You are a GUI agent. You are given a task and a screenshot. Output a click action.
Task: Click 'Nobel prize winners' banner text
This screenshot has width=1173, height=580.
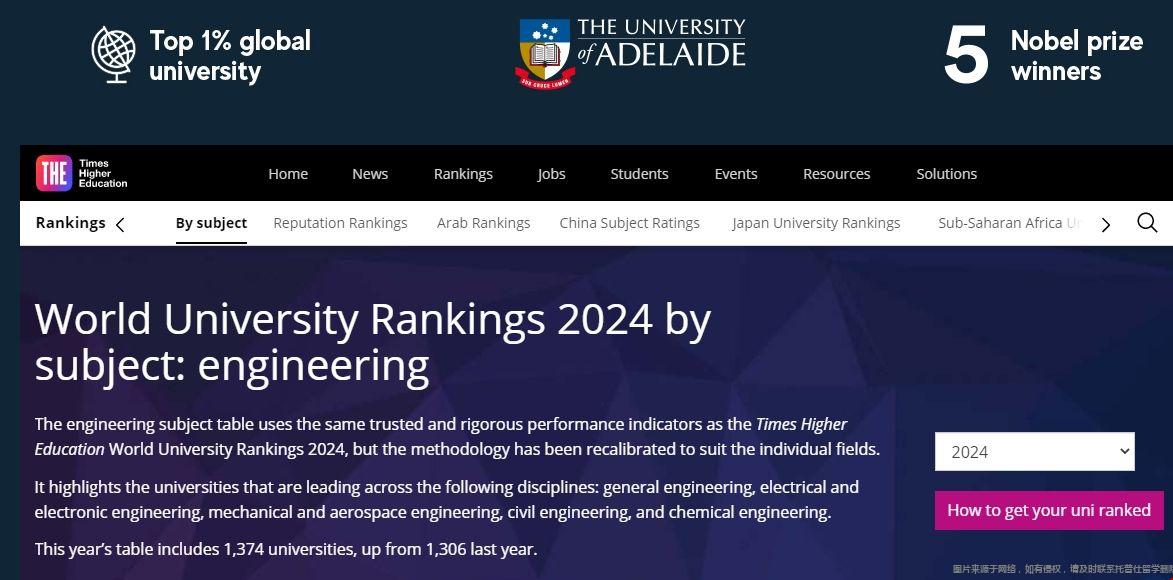(x=1076, y=55)
